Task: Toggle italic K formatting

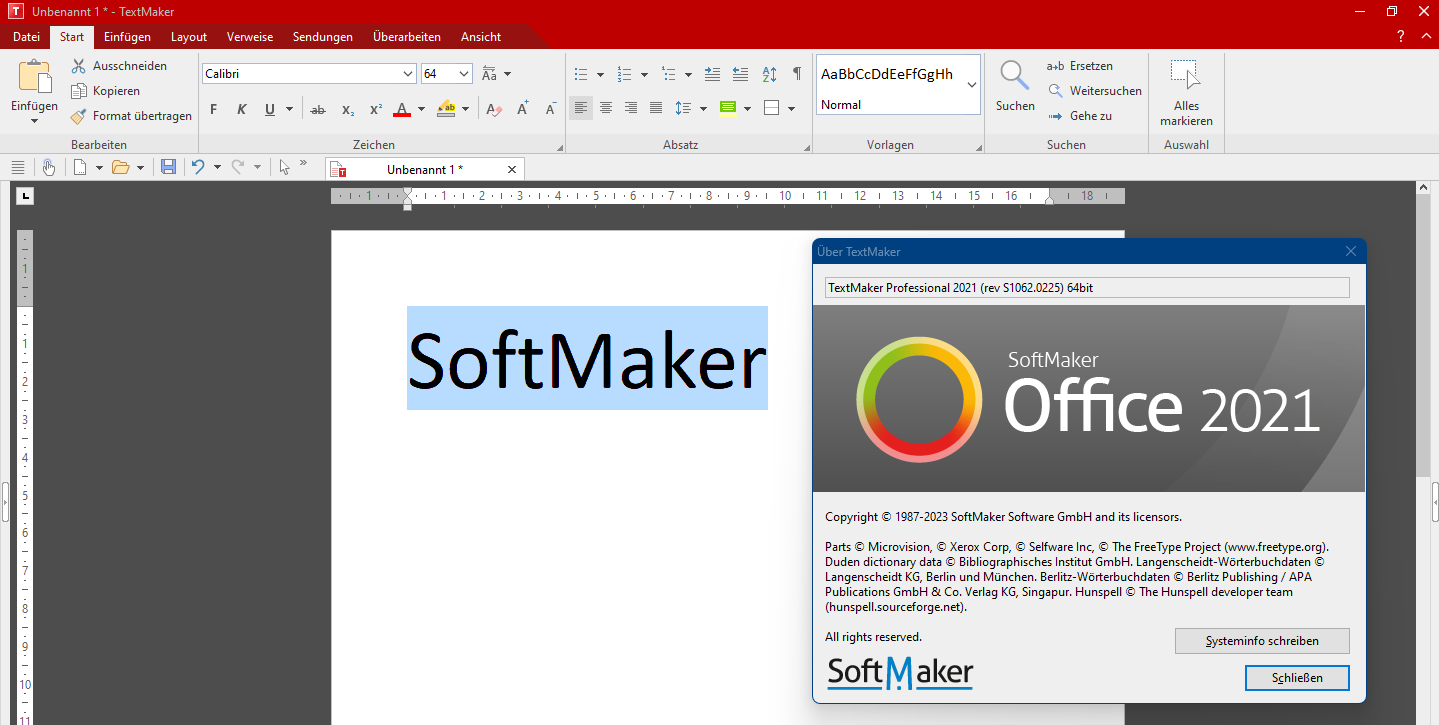Action: click(241, 109)
